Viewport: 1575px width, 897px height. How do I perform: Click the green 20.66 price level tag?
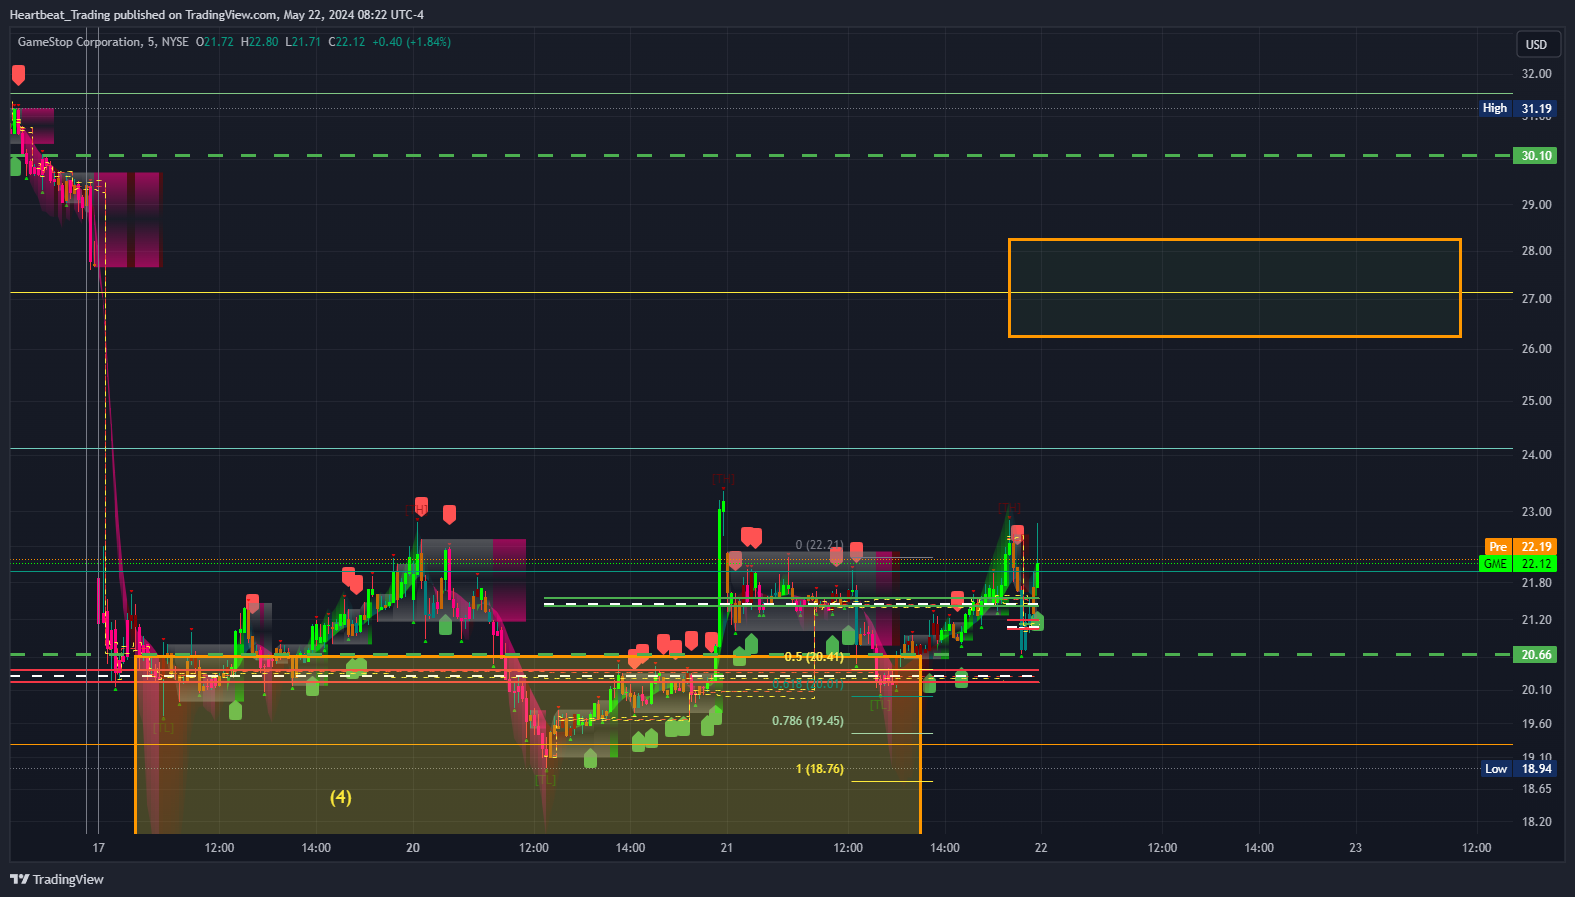tap(1536, 655)
